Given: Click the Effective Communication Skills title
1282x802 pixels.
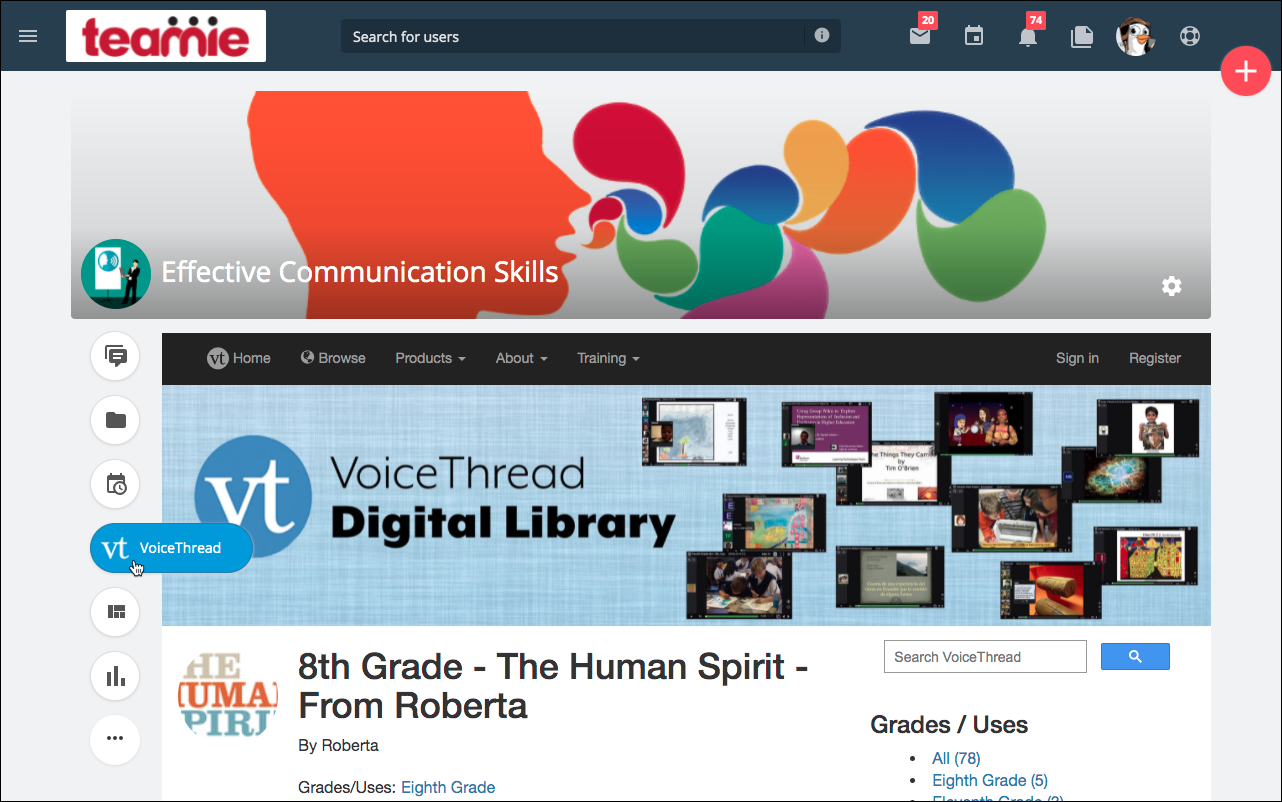Looking at the screenshot, I should 360,272.
